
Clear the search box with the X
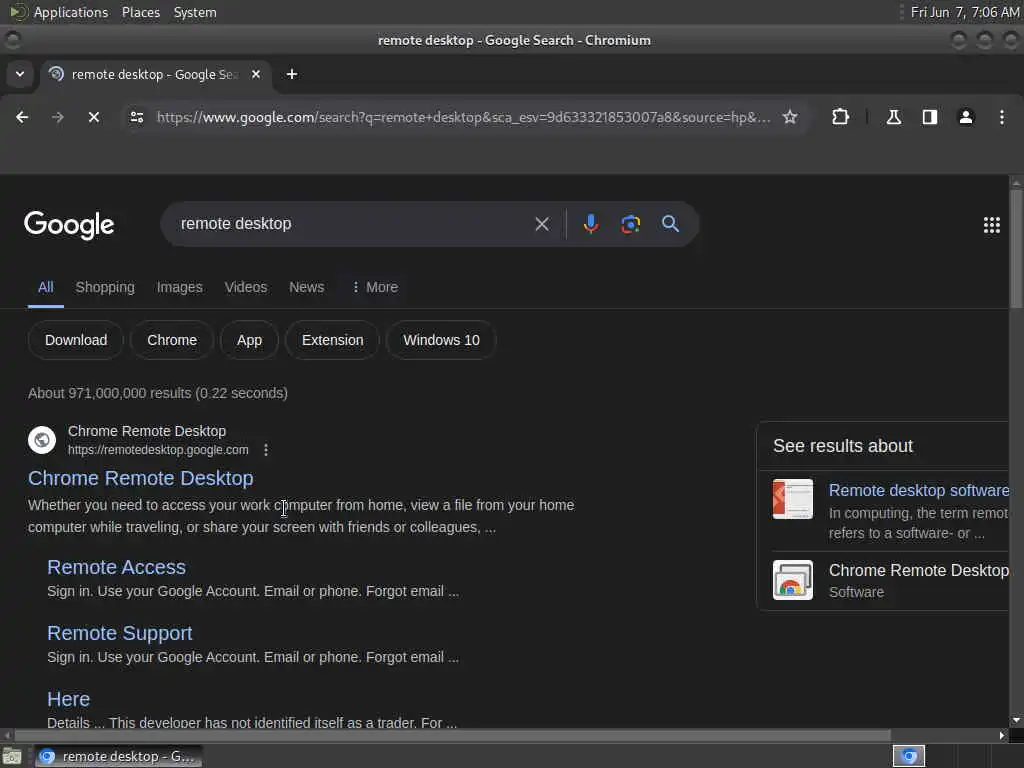541,224
